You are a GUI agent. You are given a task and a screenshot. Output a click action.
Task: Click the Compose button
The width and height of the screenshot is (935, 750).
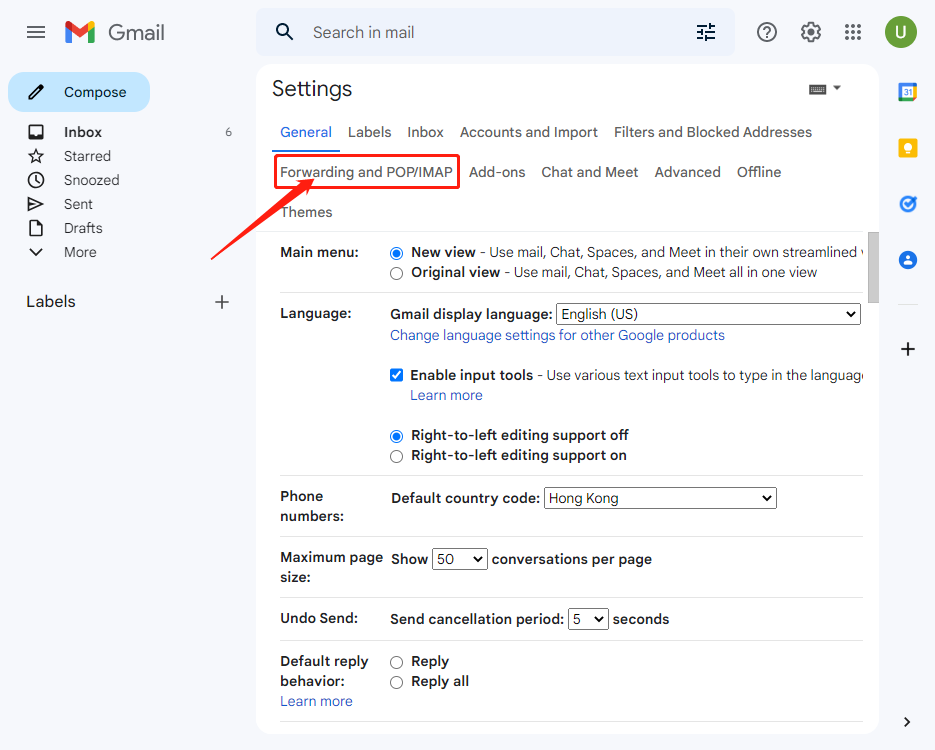click(x=80, y=92)
